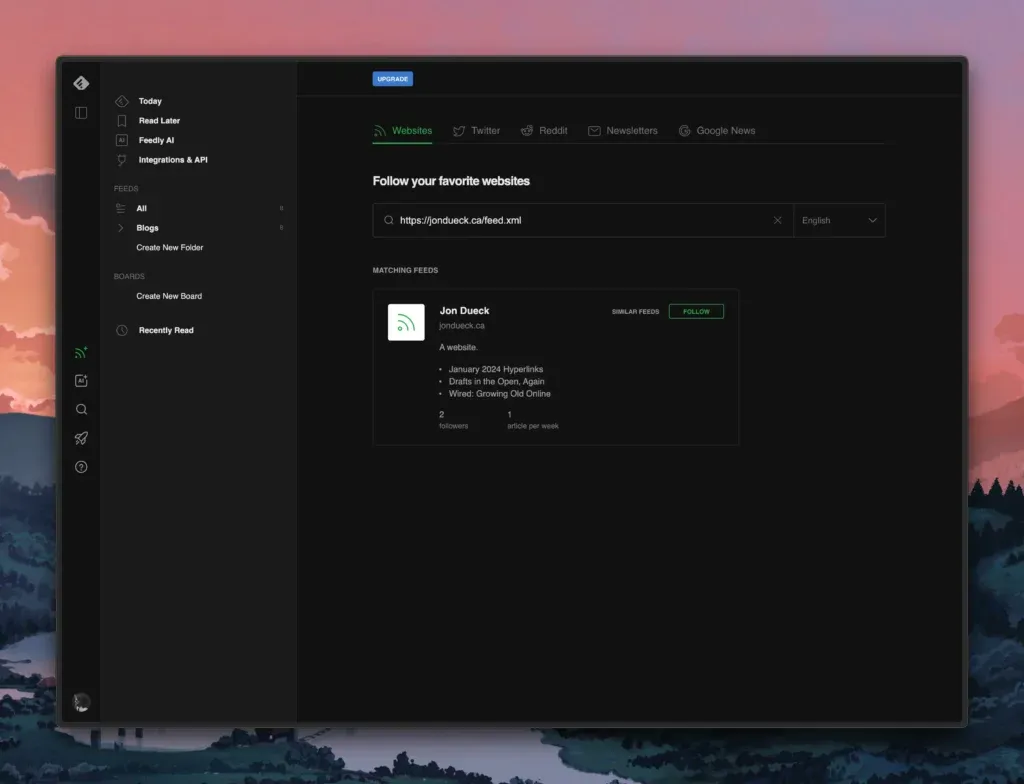Open the Jon Dueck feed title
Screen dimensions: 1024x784
click(464, 310)
